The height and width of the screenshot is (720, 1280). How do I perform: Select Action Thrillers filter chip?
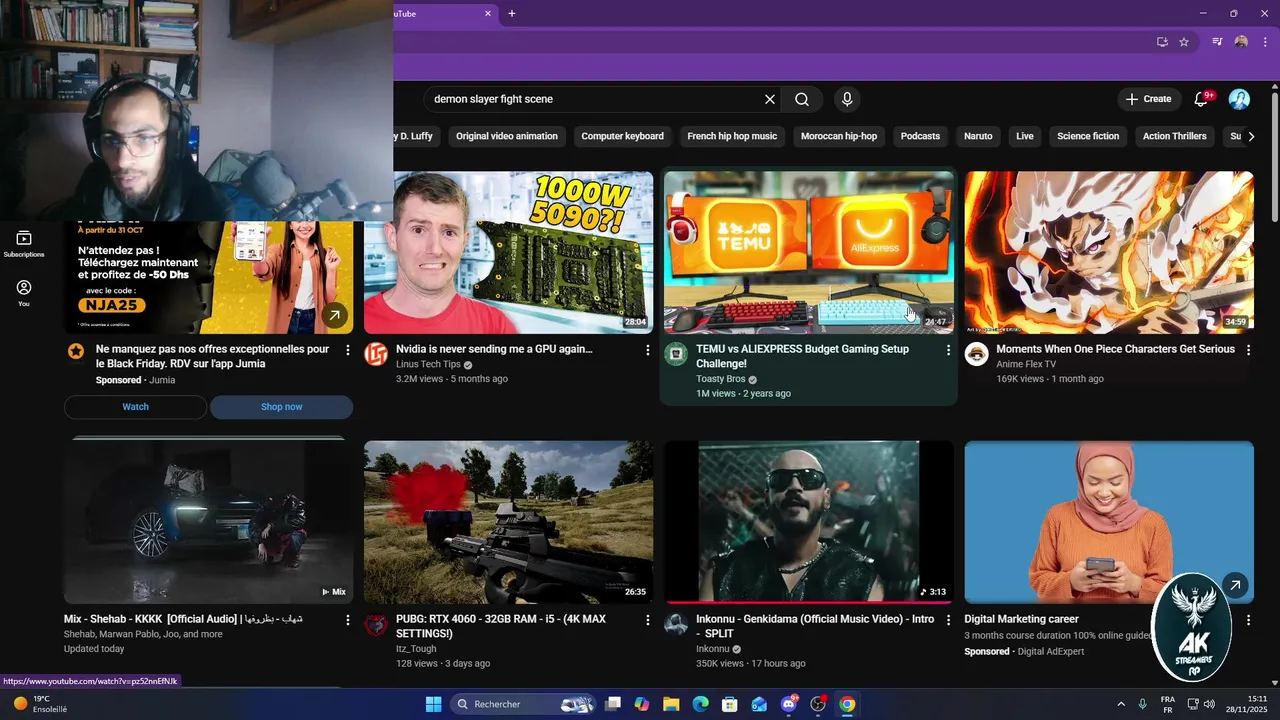coord(1175,136)
